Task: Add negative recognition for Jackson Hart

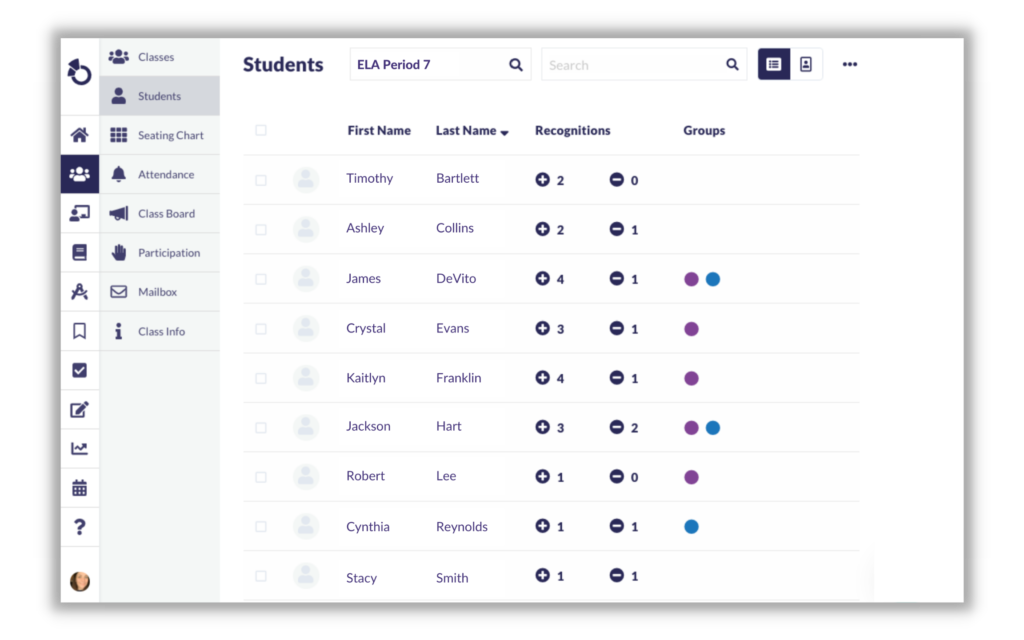Action: (617, 427)
